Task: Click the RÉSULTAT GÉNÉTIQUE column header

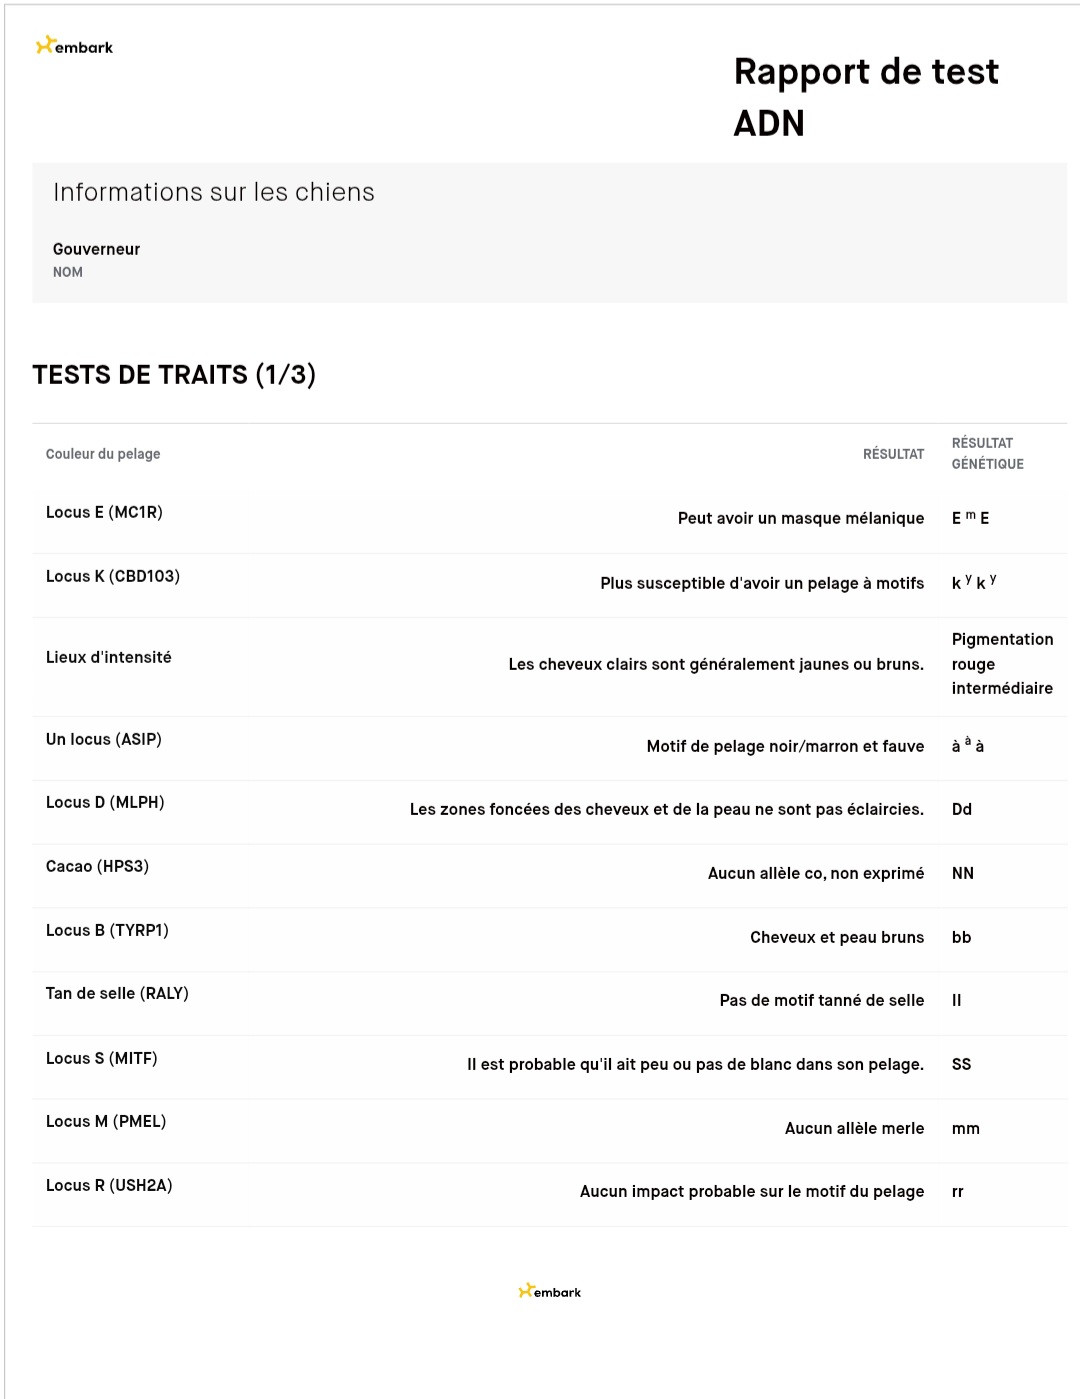Action: (x=987, y=453)
